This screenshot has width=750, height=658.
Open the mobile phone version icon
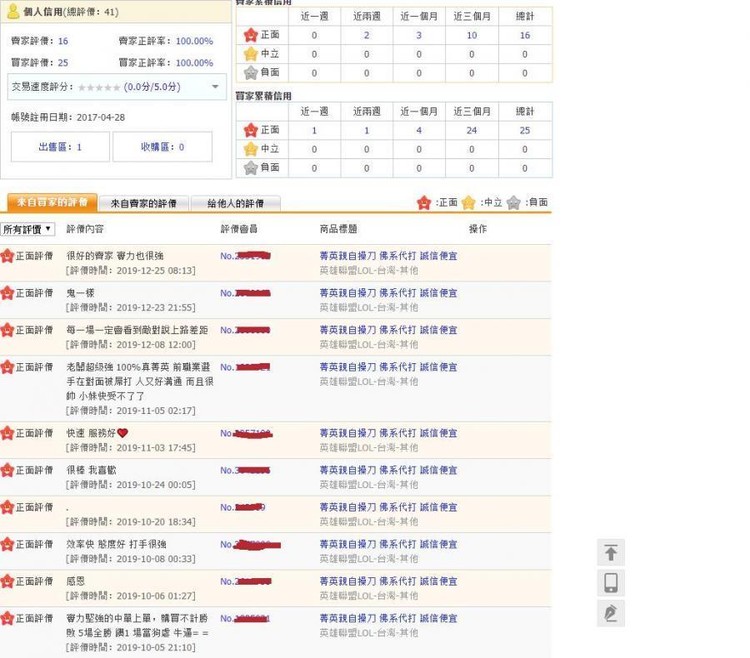pyautogui.click(x=611, y=583)
